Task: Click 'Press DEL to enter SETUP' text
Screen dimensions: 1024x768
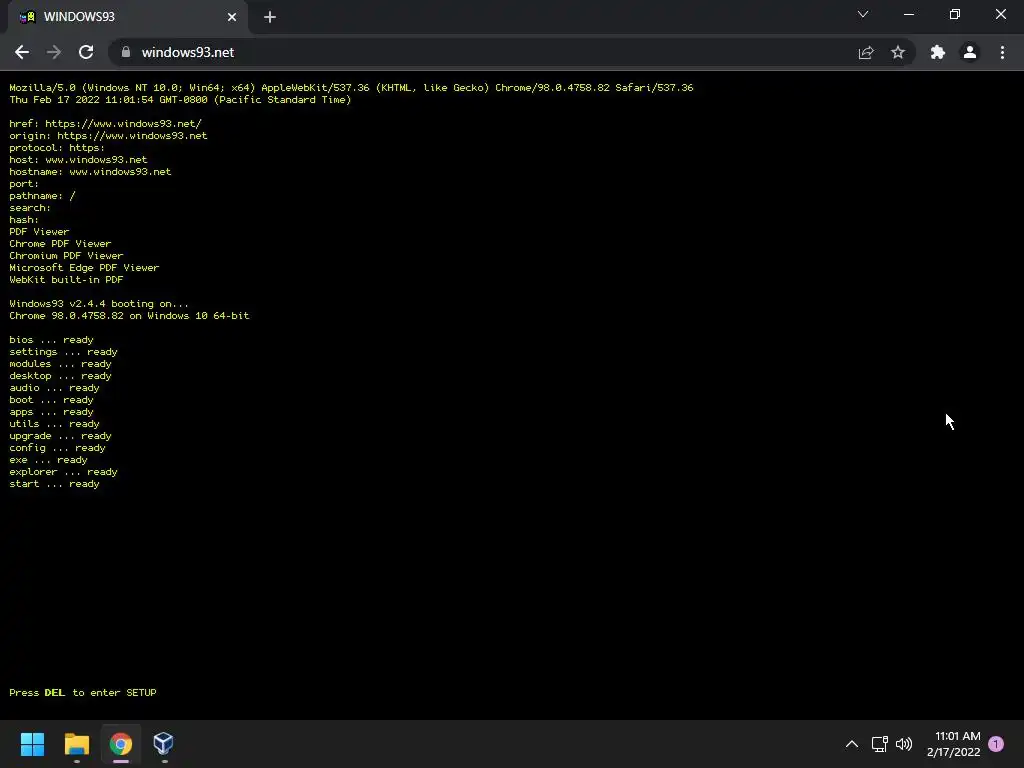Action: pyautogui.click(x=83, y=692)
